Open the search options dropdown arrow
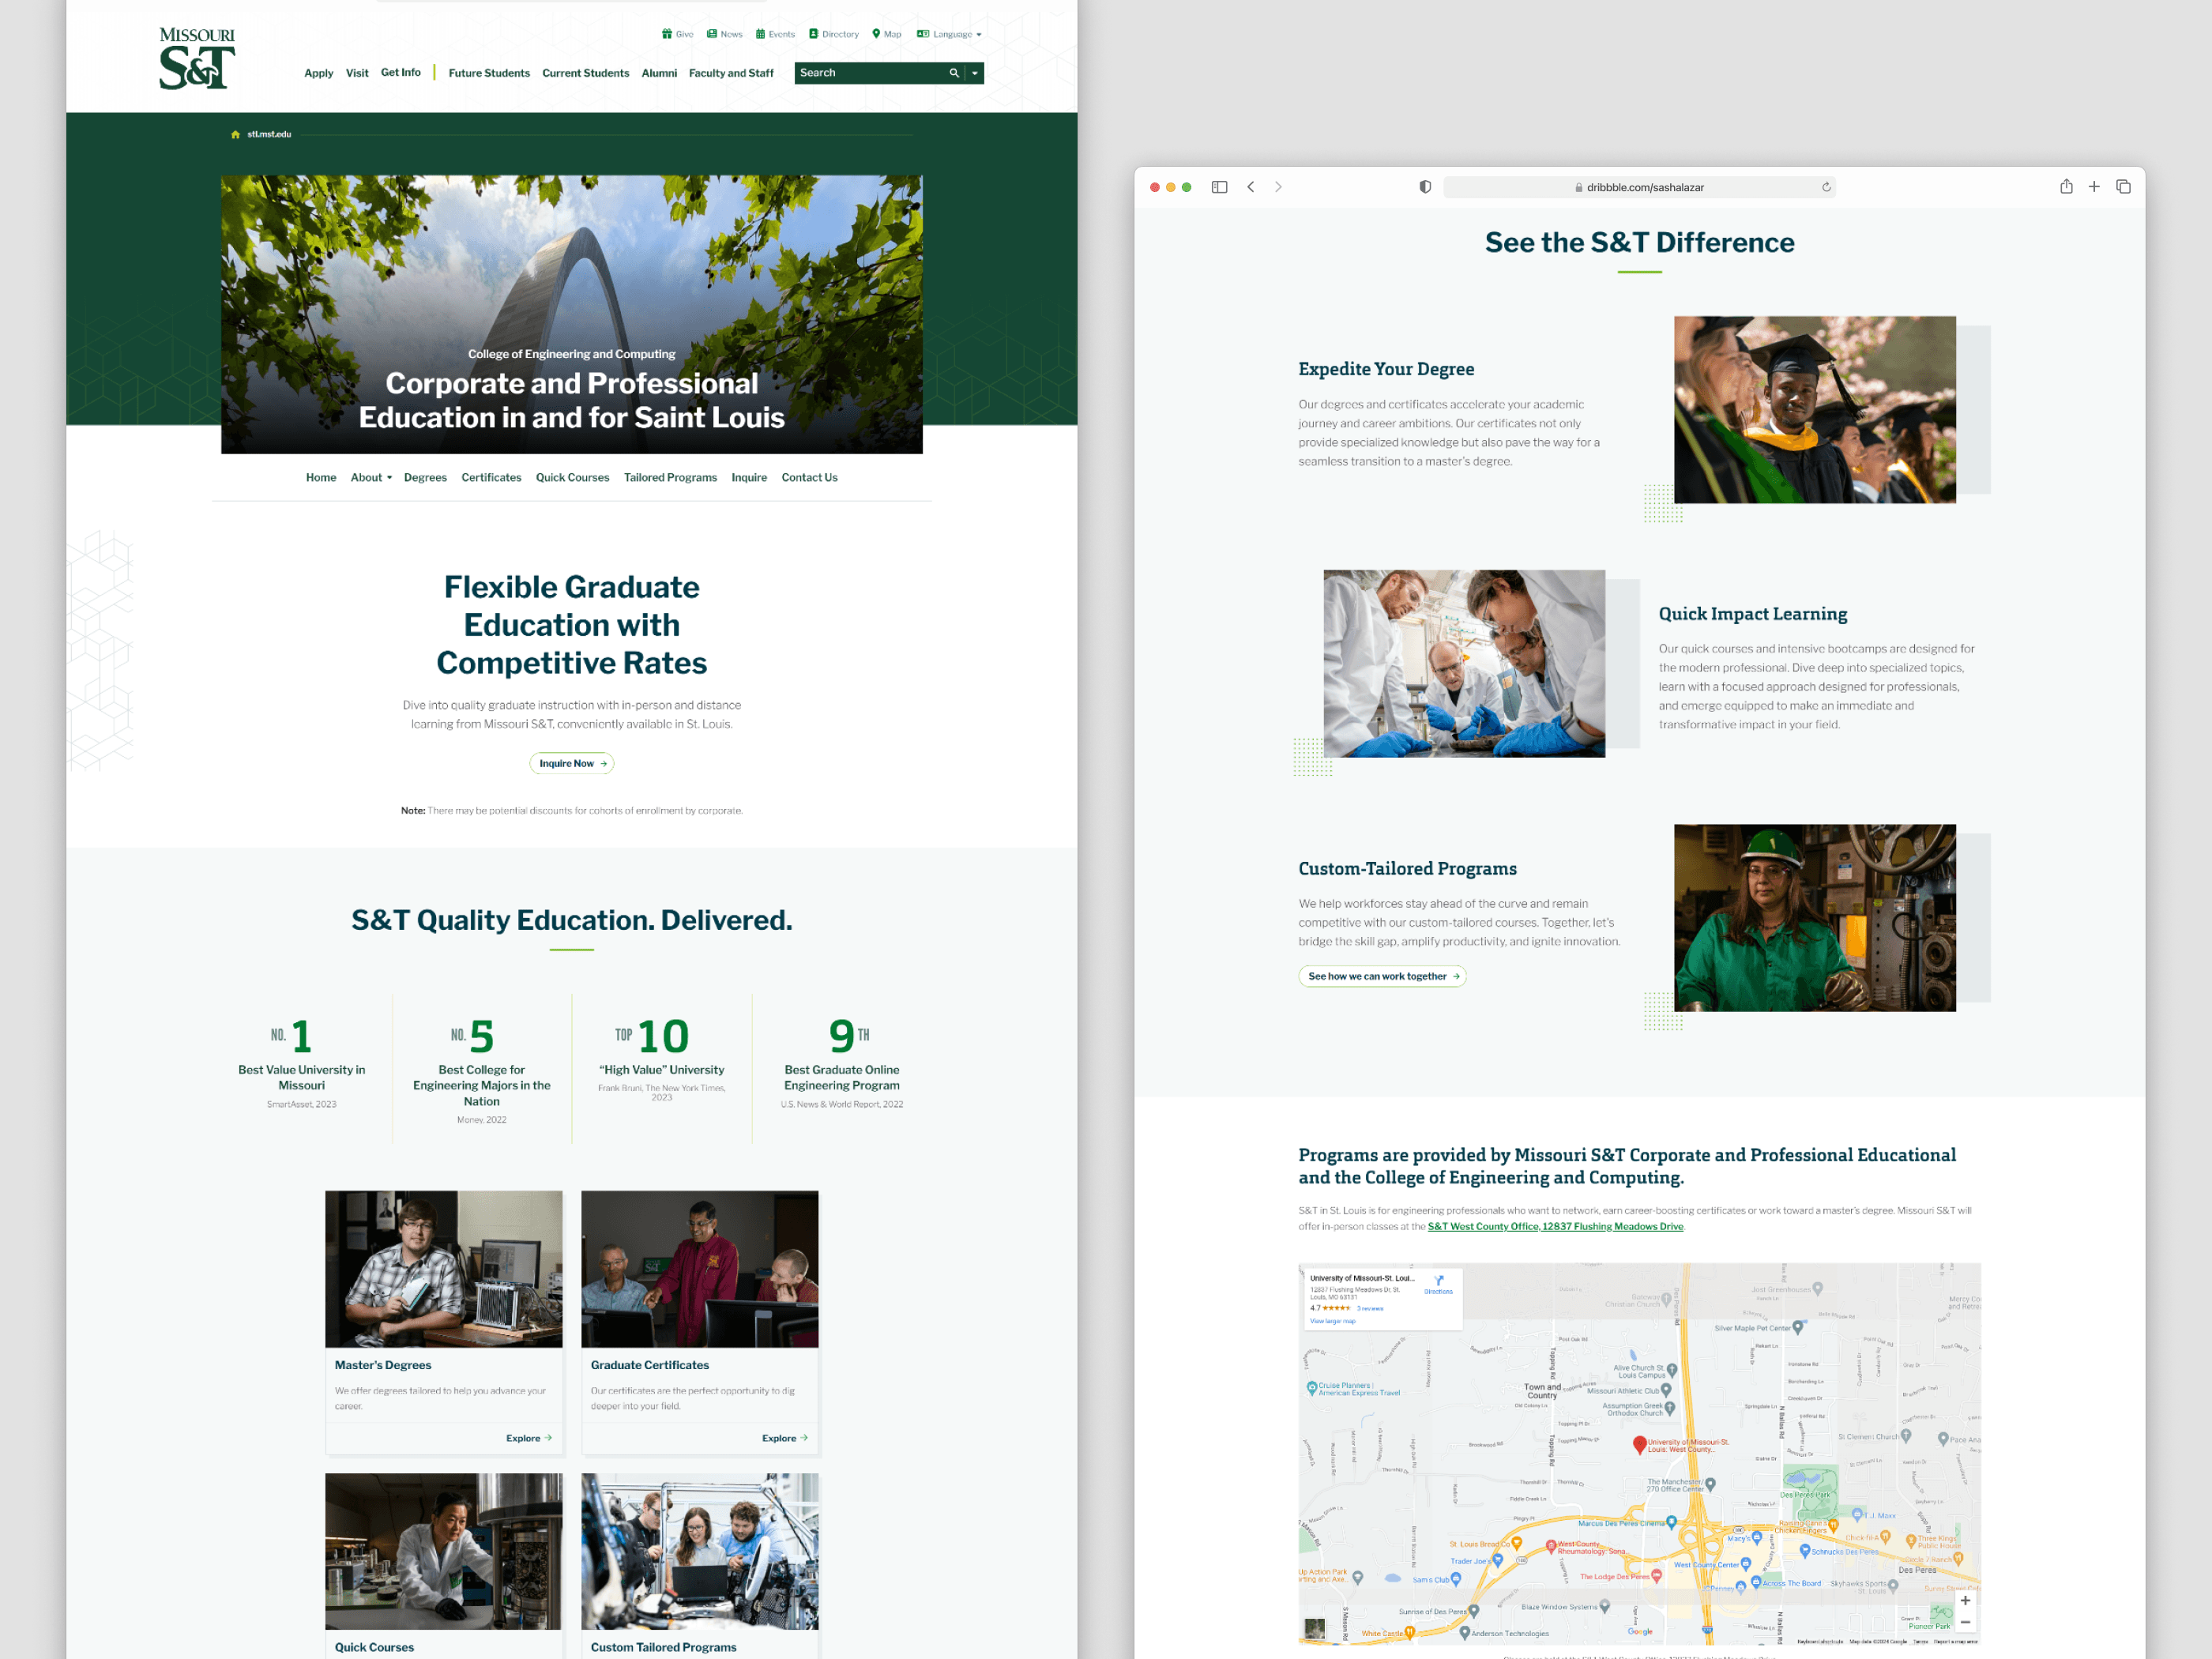The image size is (2212, 1659). 975,73
